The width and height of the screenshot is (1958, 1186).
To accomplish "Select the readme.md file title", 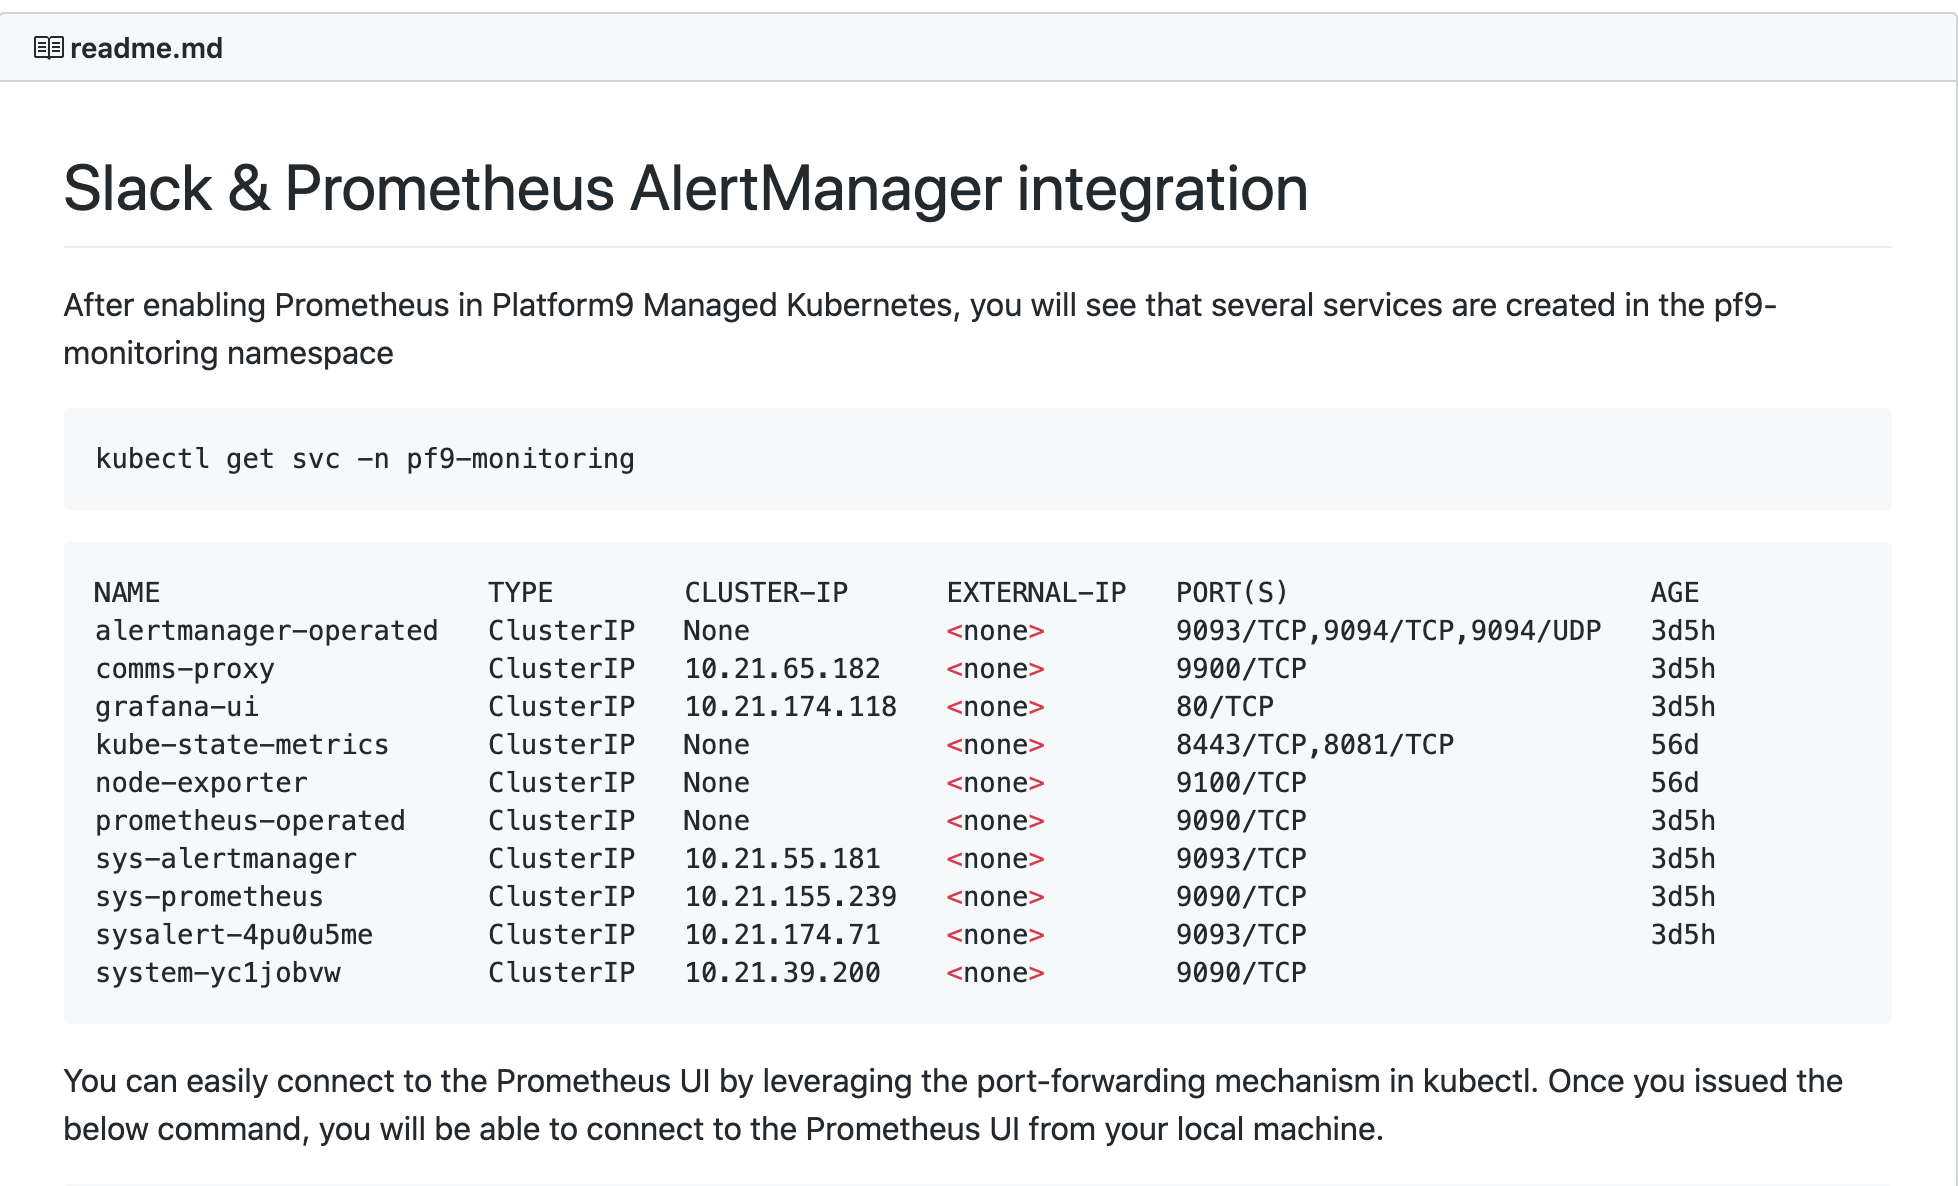I will click(x=146, y=46).
